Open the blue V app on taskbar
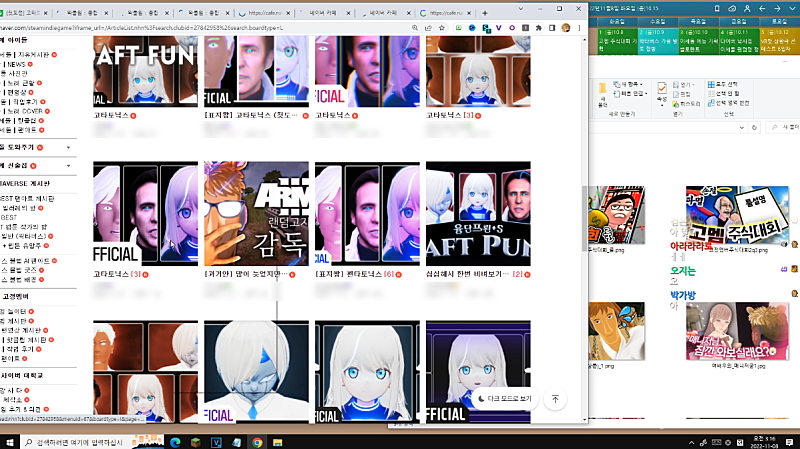 [216, 442]
